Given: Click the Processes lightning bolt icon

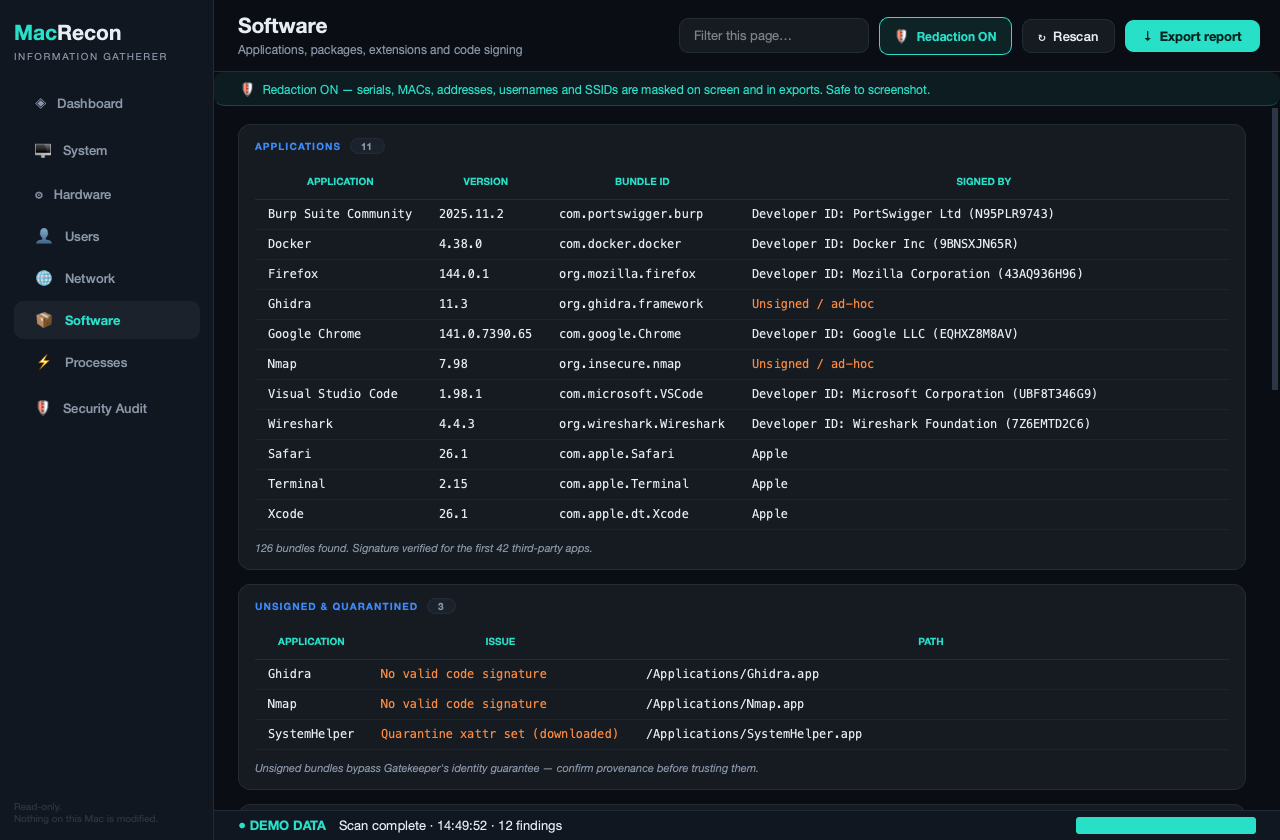Looking at the screenshot, I should point(44,362).
